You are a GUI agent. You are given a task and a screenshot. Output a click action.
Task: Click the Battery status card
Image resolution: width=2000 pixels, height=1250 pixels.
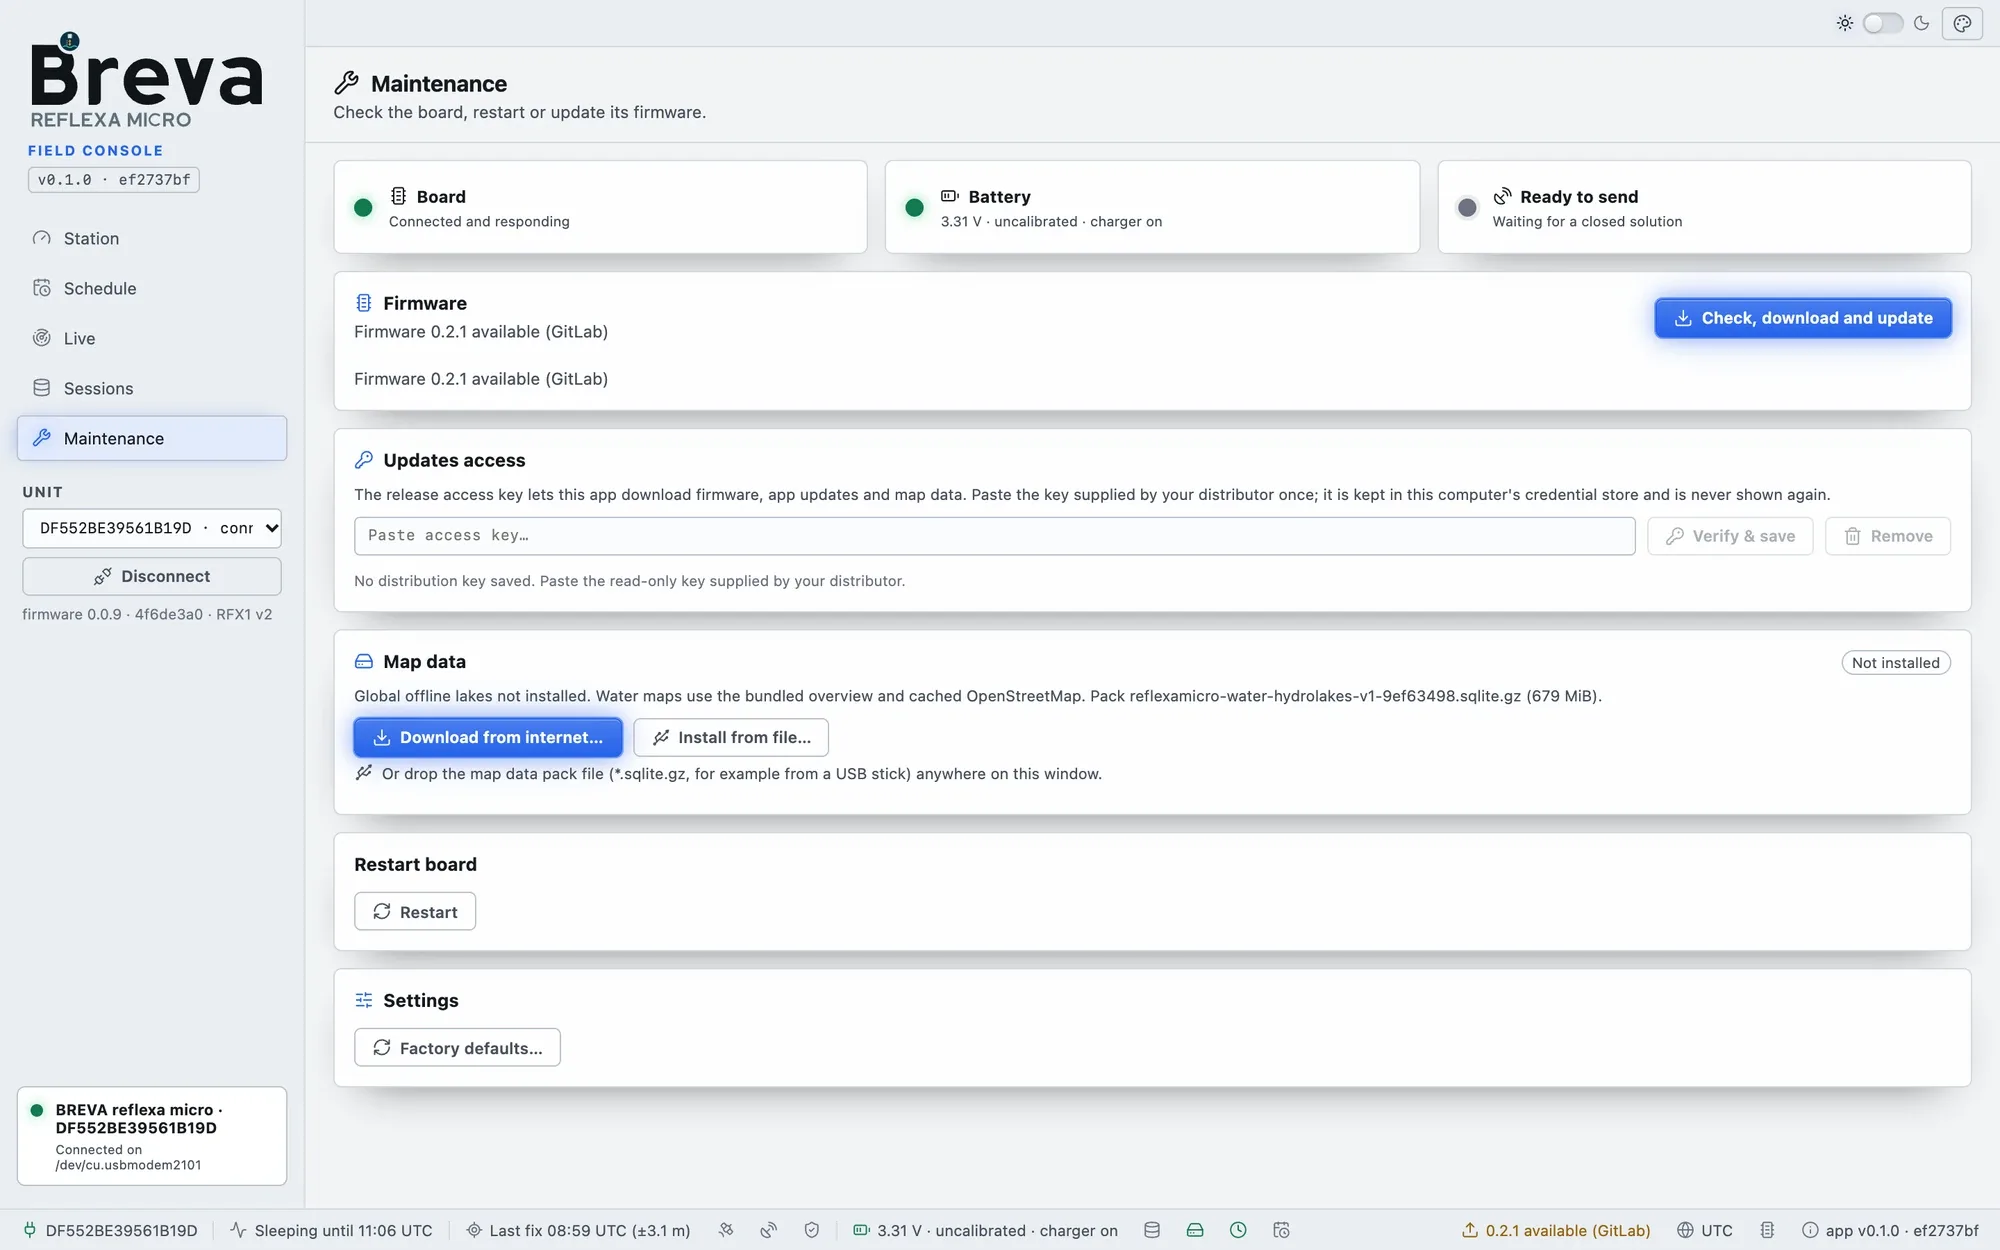(x=1152, y=207)
